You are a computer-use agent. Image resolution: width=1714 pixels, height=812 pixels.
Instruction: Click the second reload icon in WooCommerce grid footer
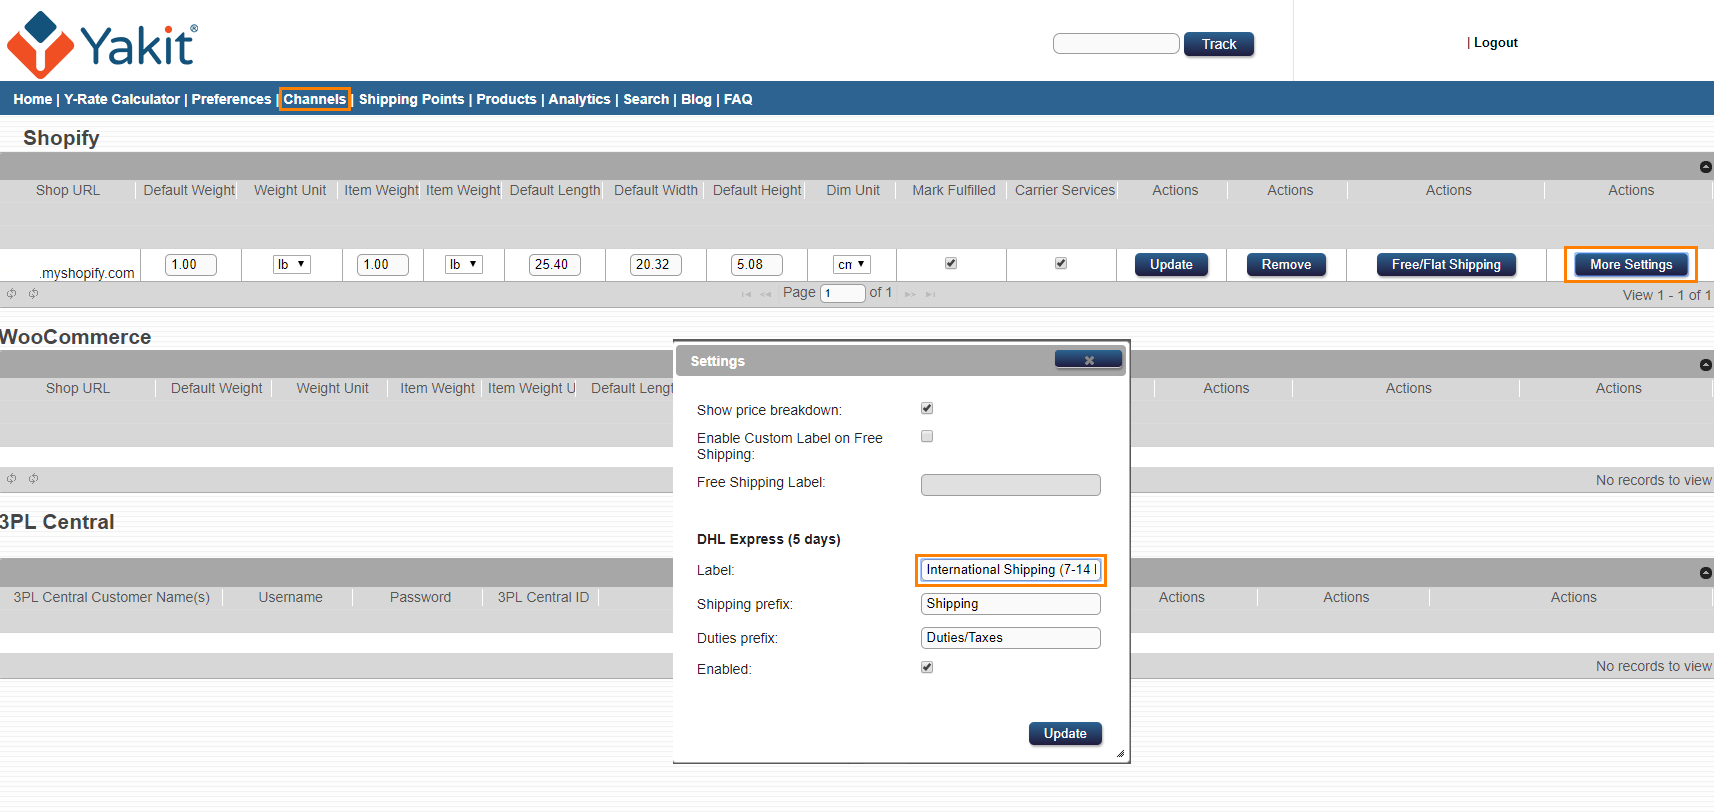point(33,479)
